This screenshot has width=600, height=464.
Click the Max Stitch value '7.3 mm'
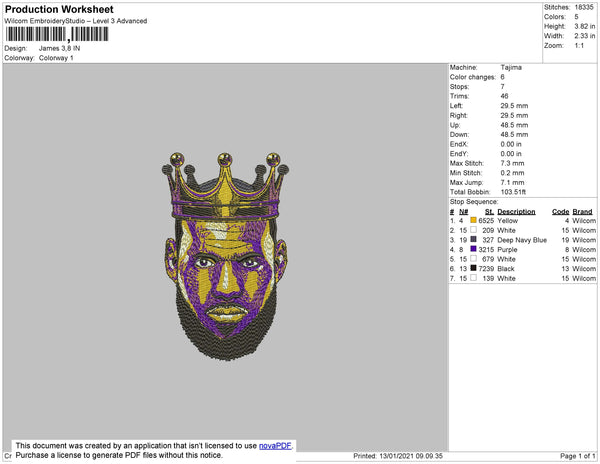pos(512,163)
